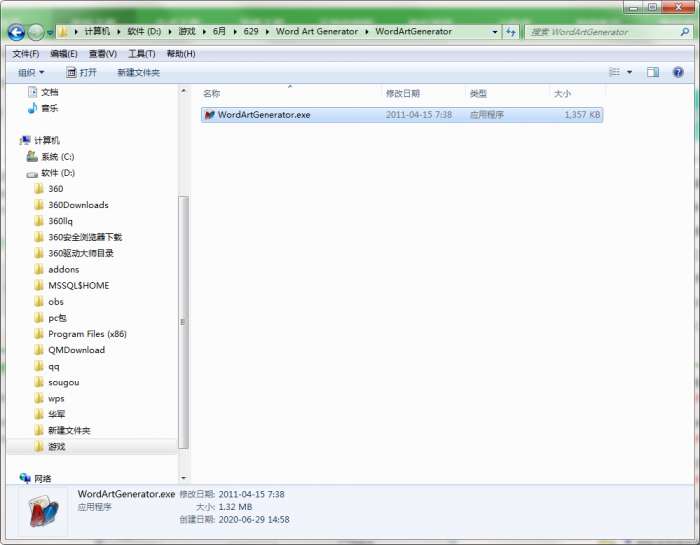The image size is (700, 545).
Task: Open the 编辑(E) menu
Action: pos(64,54)
